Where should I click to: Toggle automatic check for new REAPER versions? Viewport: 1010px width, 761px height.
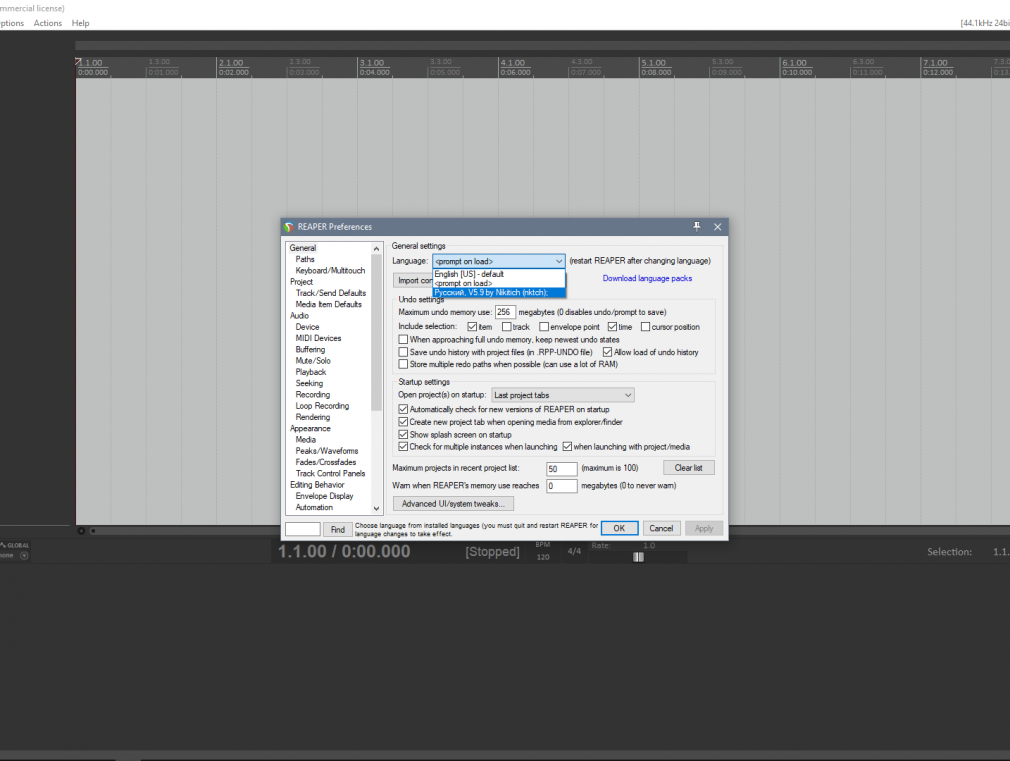(403, 409)
